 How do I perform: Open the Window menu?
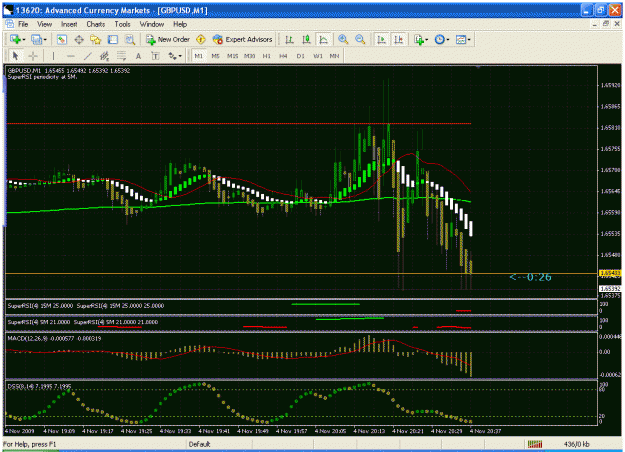[x=151, y=24]
